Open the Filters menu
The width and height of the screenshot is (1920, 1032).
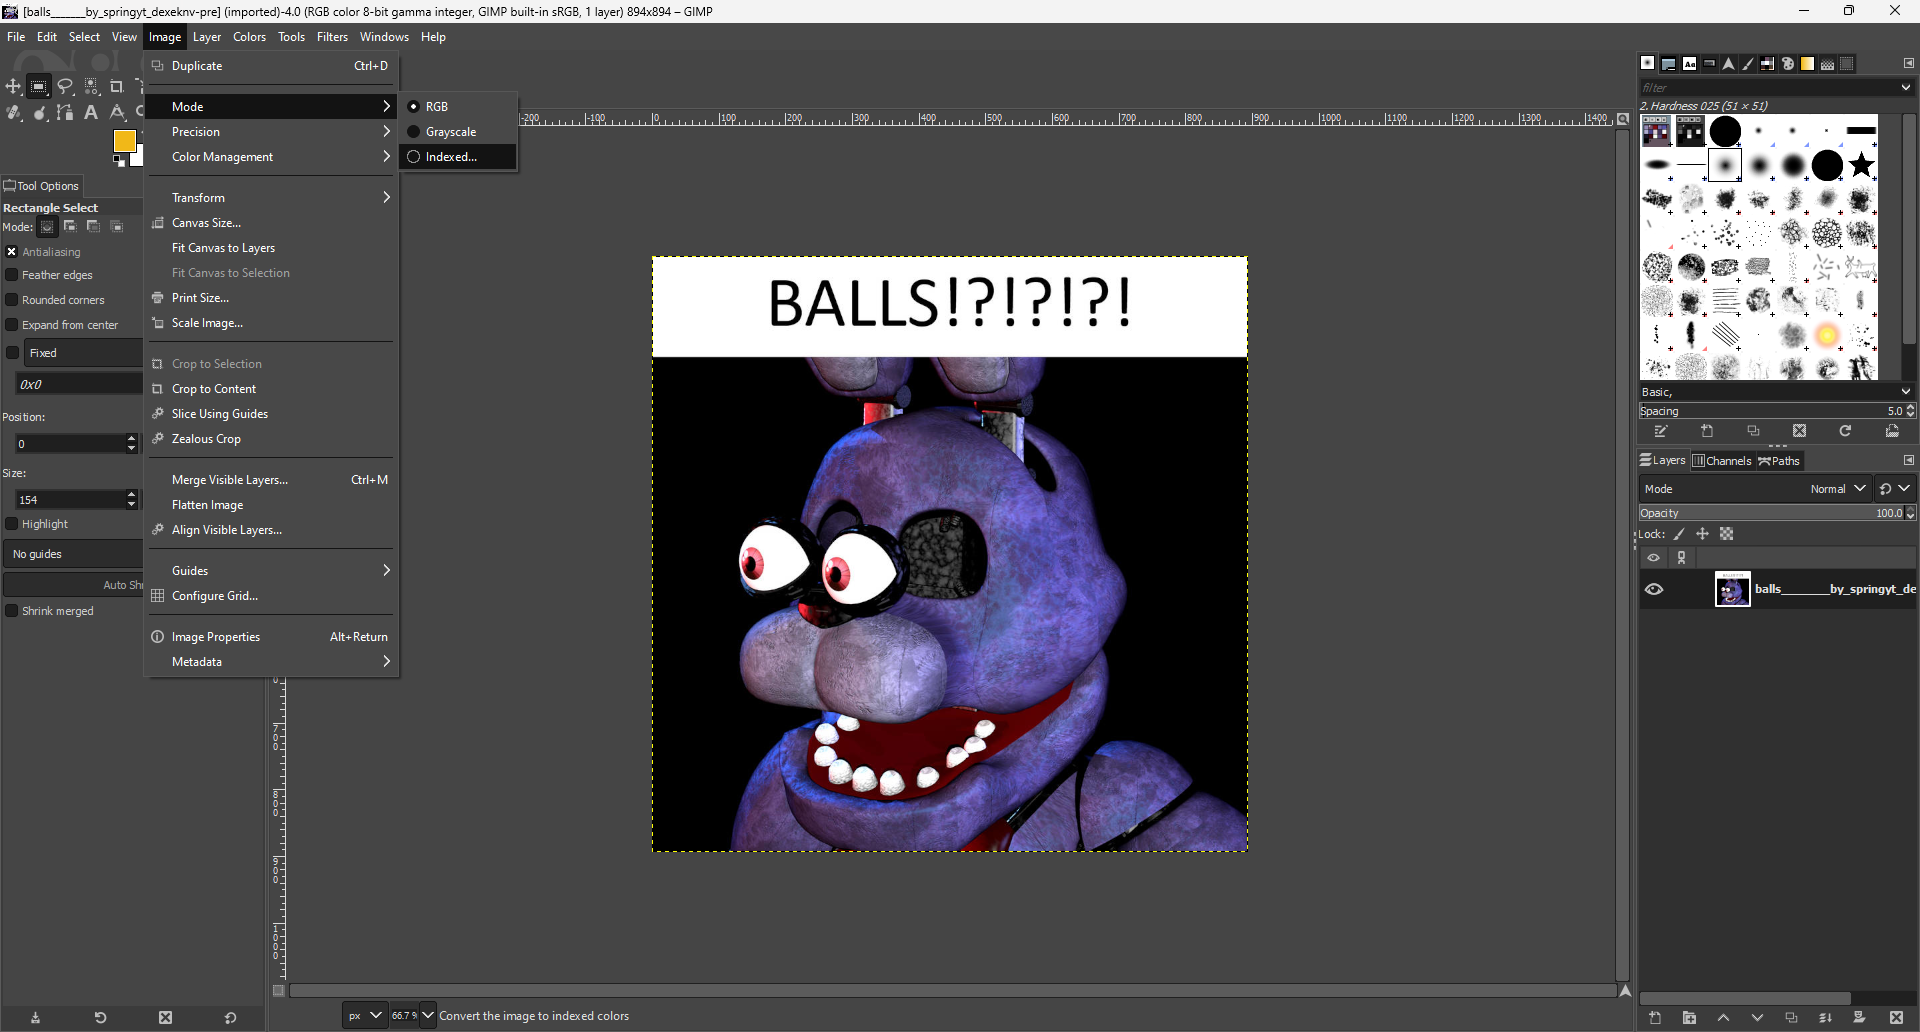pos(332,37)
